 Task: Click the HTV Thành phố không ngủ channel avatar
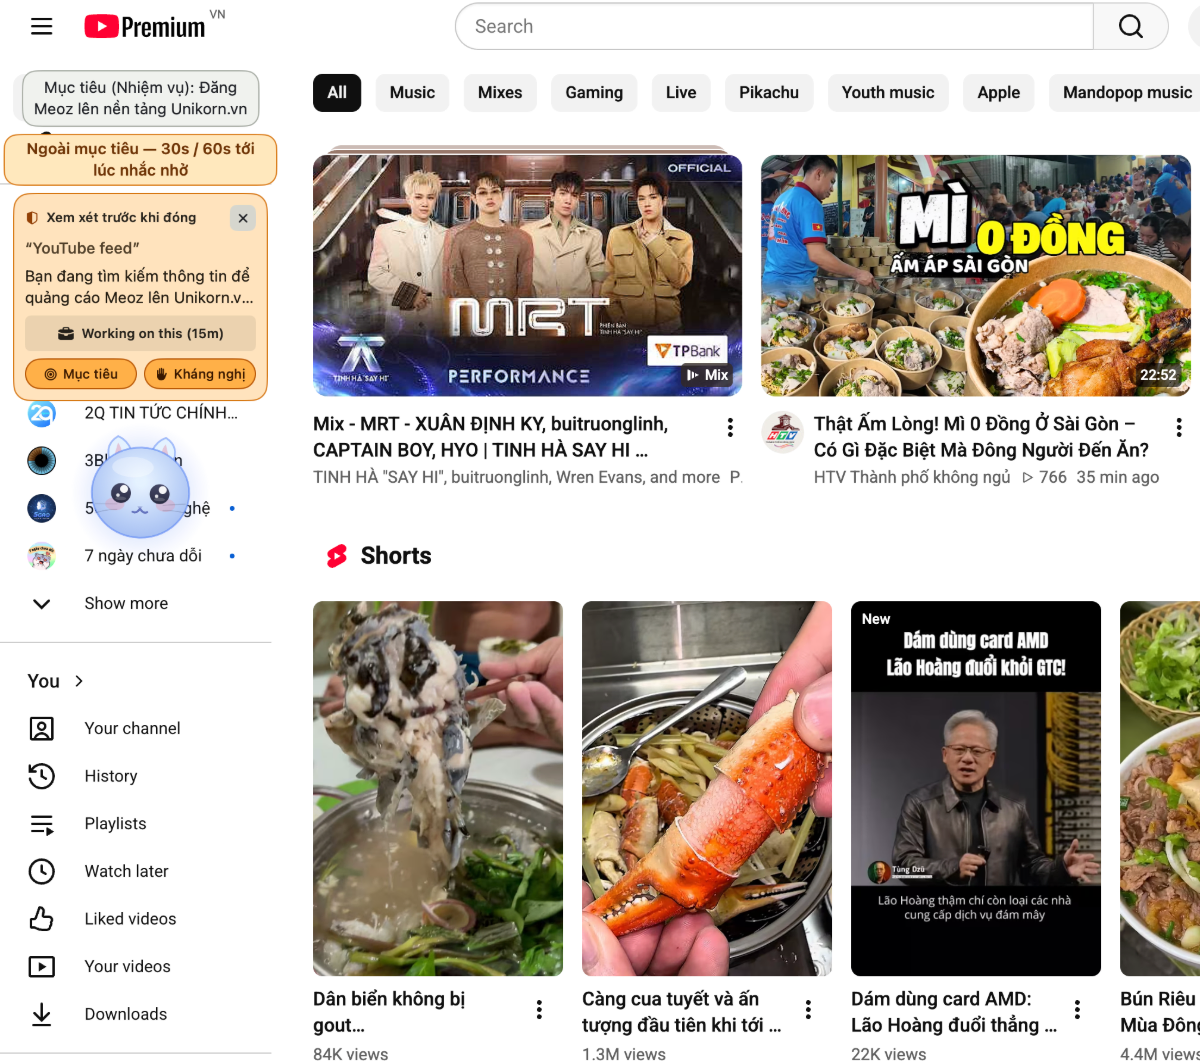782,432
